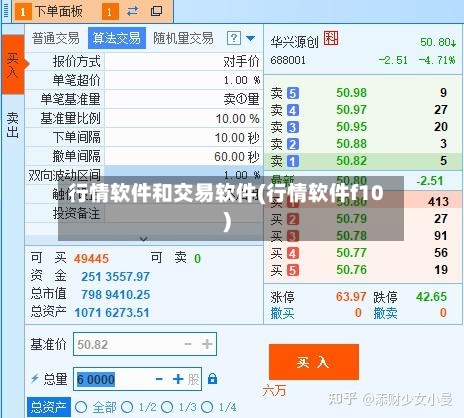The width and height of the screenshot is (464, 418).
Task: Click the pop-out window icon in header
Action: 157,11
